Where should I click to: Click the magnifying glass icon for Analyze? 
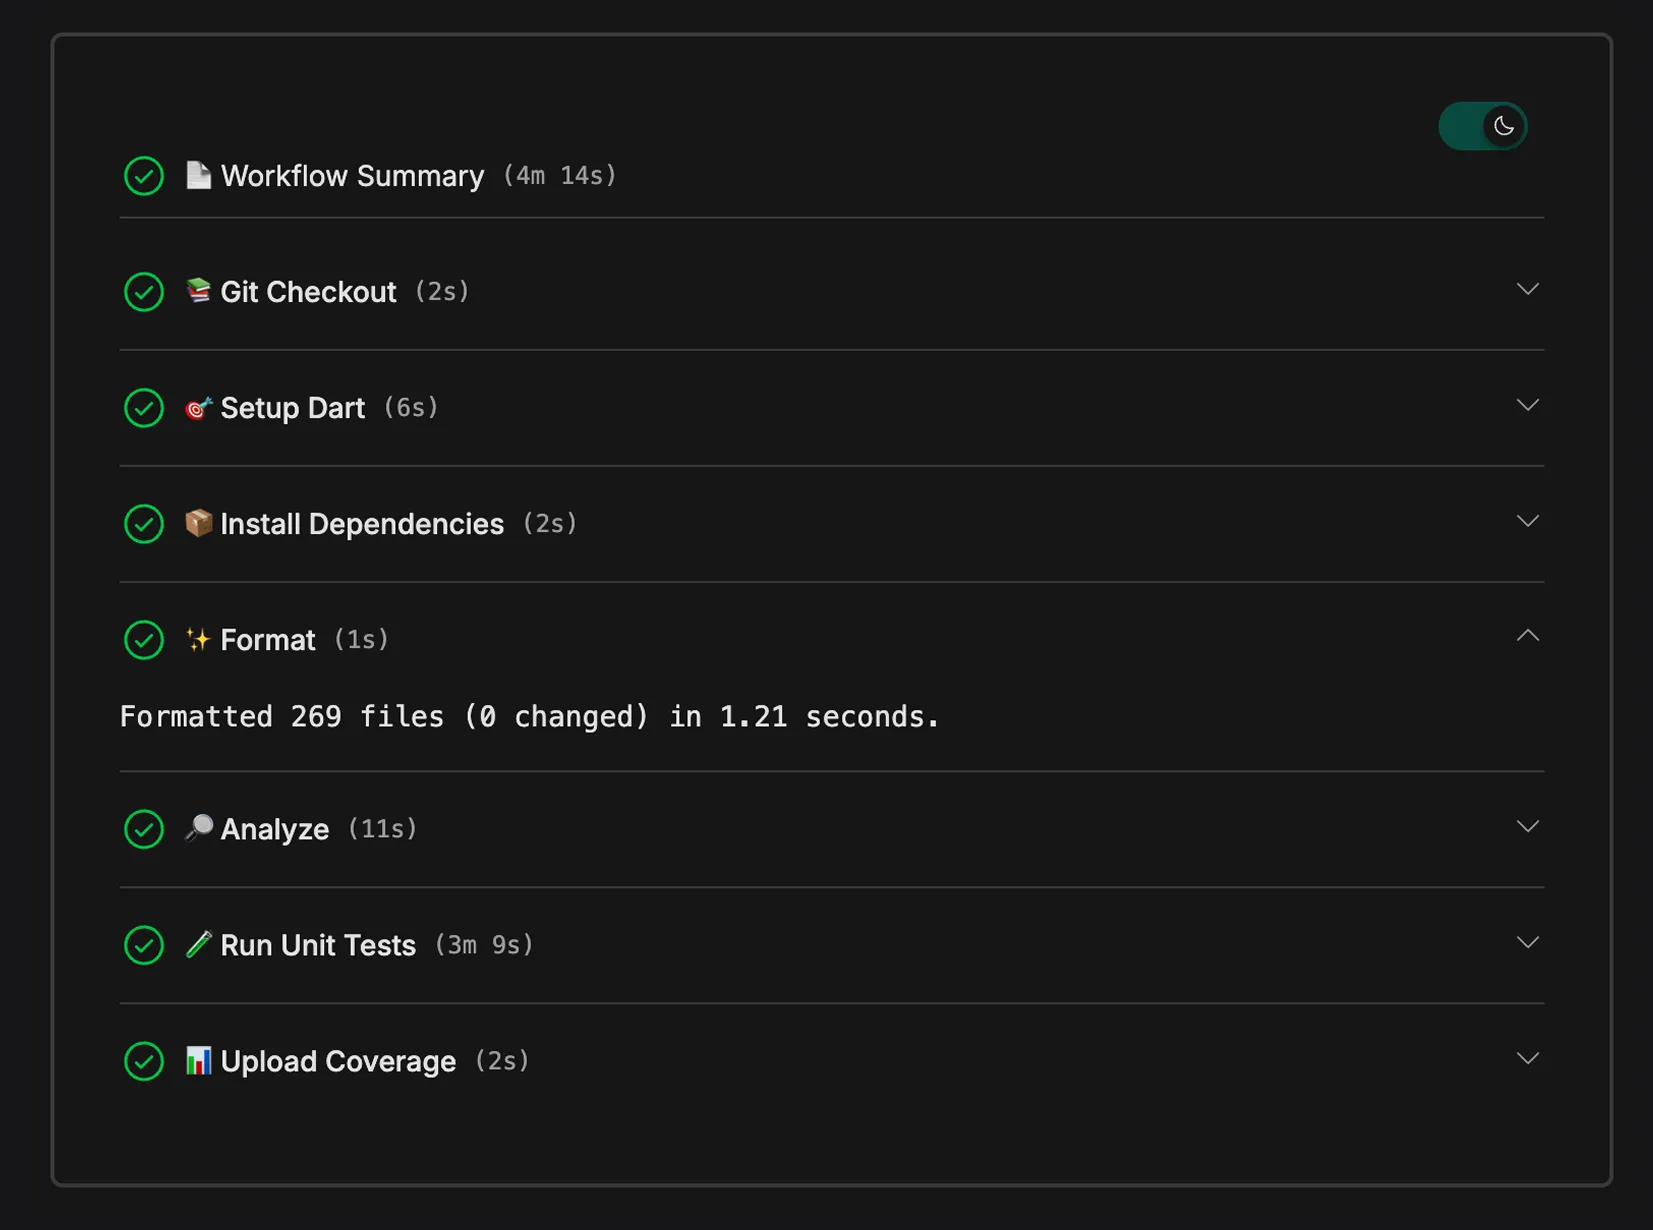click(x=198, y=828)
